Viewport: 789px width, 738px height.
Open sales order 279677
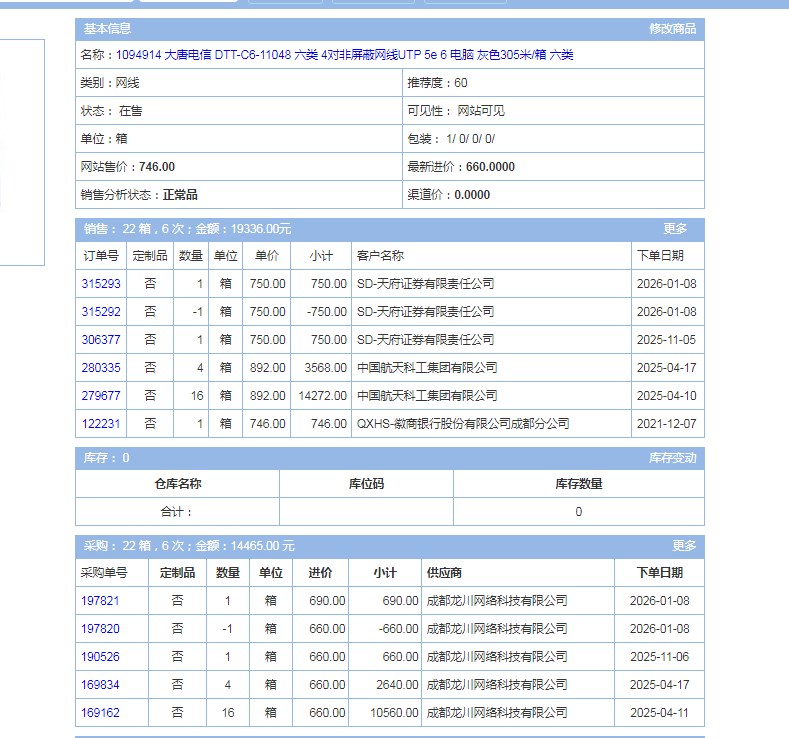click(101, 396)
